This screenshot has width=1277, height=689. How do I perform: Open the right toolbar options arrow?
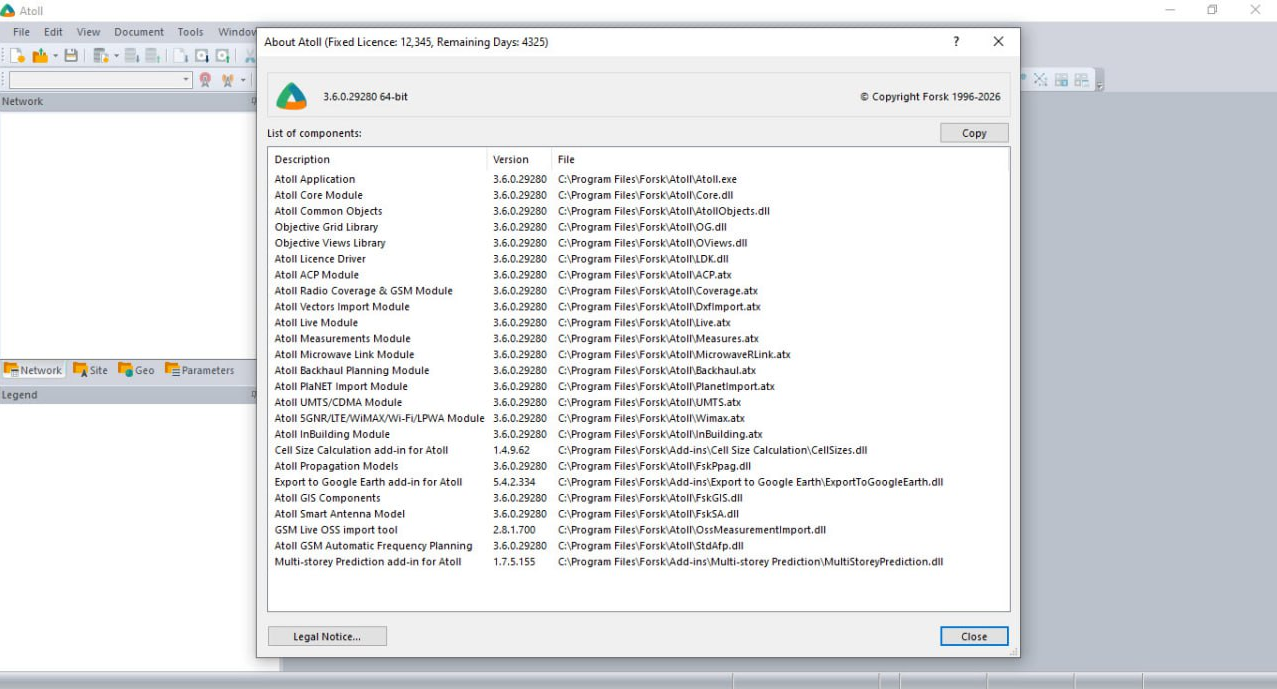(x=1100, y=85)
